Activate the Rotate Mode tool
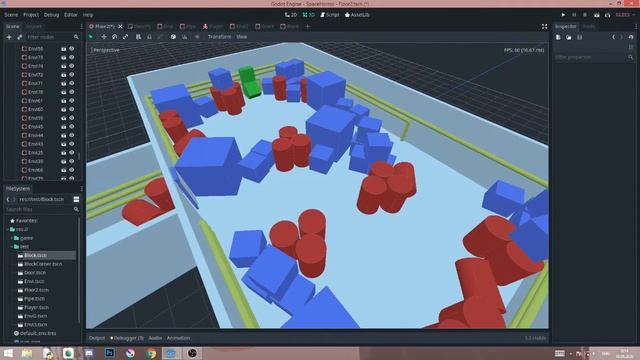The width and height of the screenshot is (640, 360). (x=115, y=37)
